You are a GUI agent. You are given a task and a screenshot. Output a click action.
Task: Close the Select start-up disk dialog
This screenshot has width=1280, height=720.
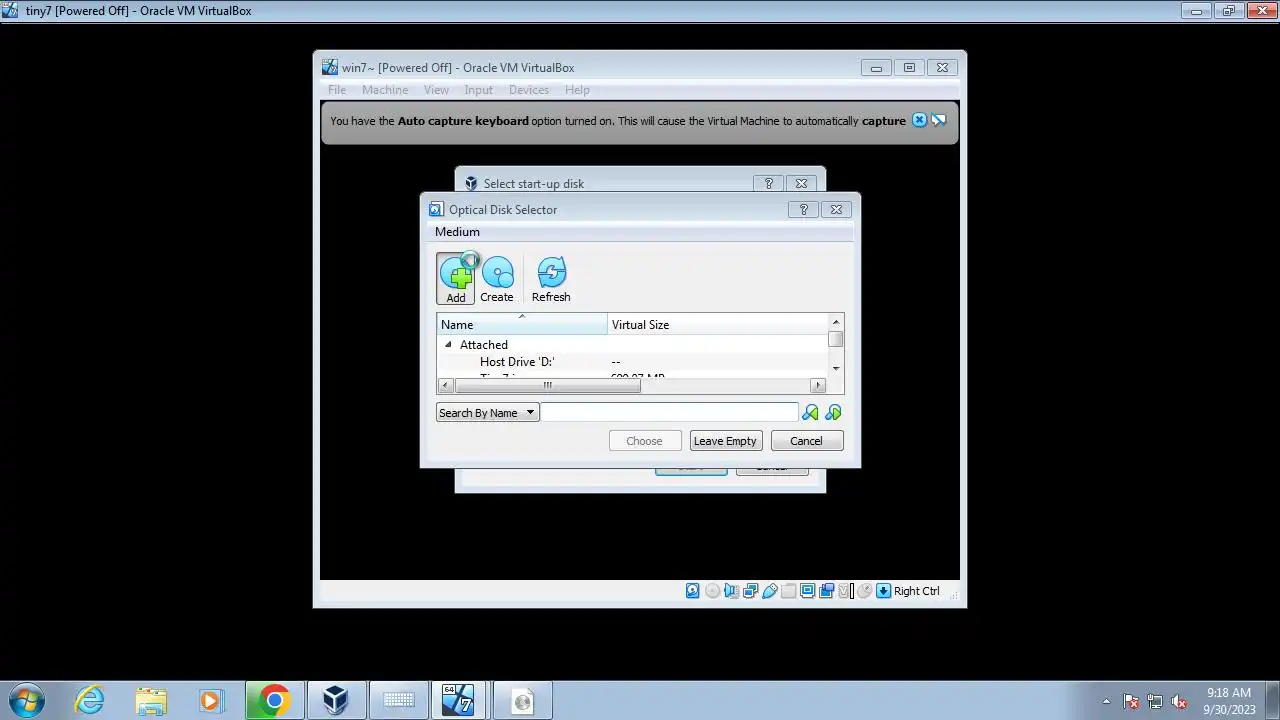click(x=801, y=183)
